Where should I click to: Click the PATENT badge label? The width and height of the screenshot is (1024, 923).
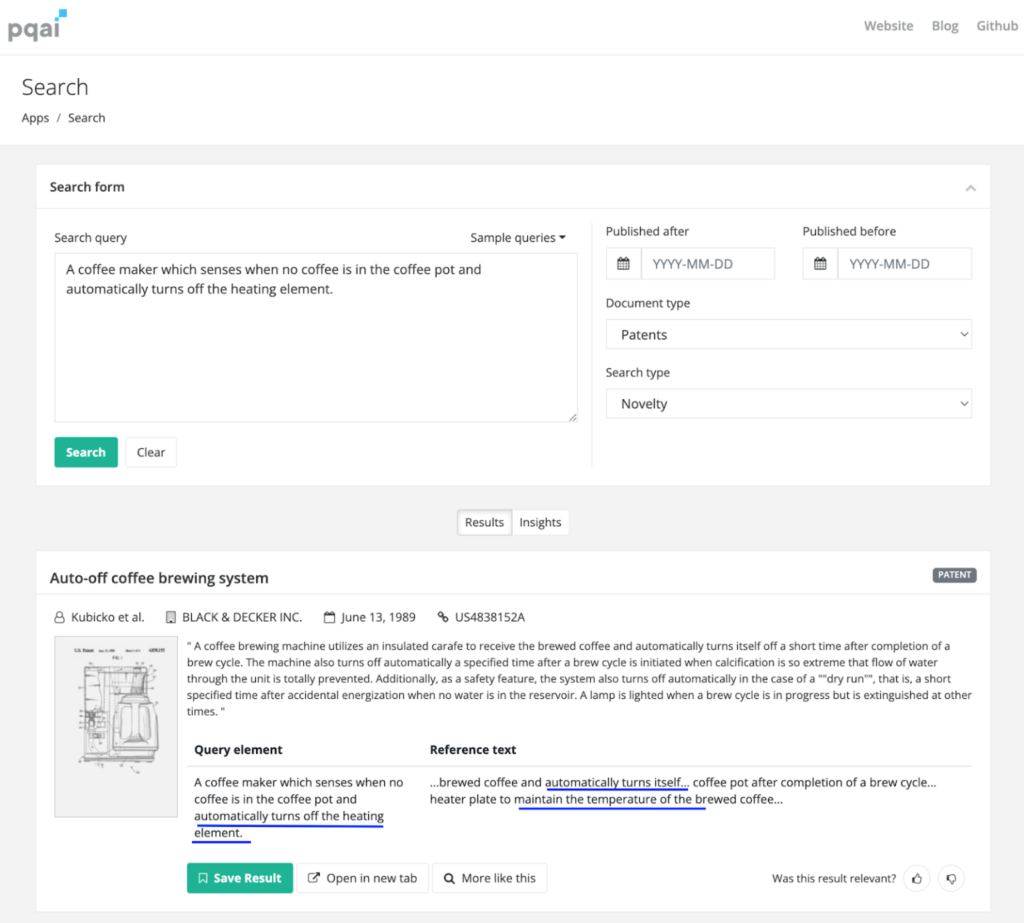coord(954,575)
